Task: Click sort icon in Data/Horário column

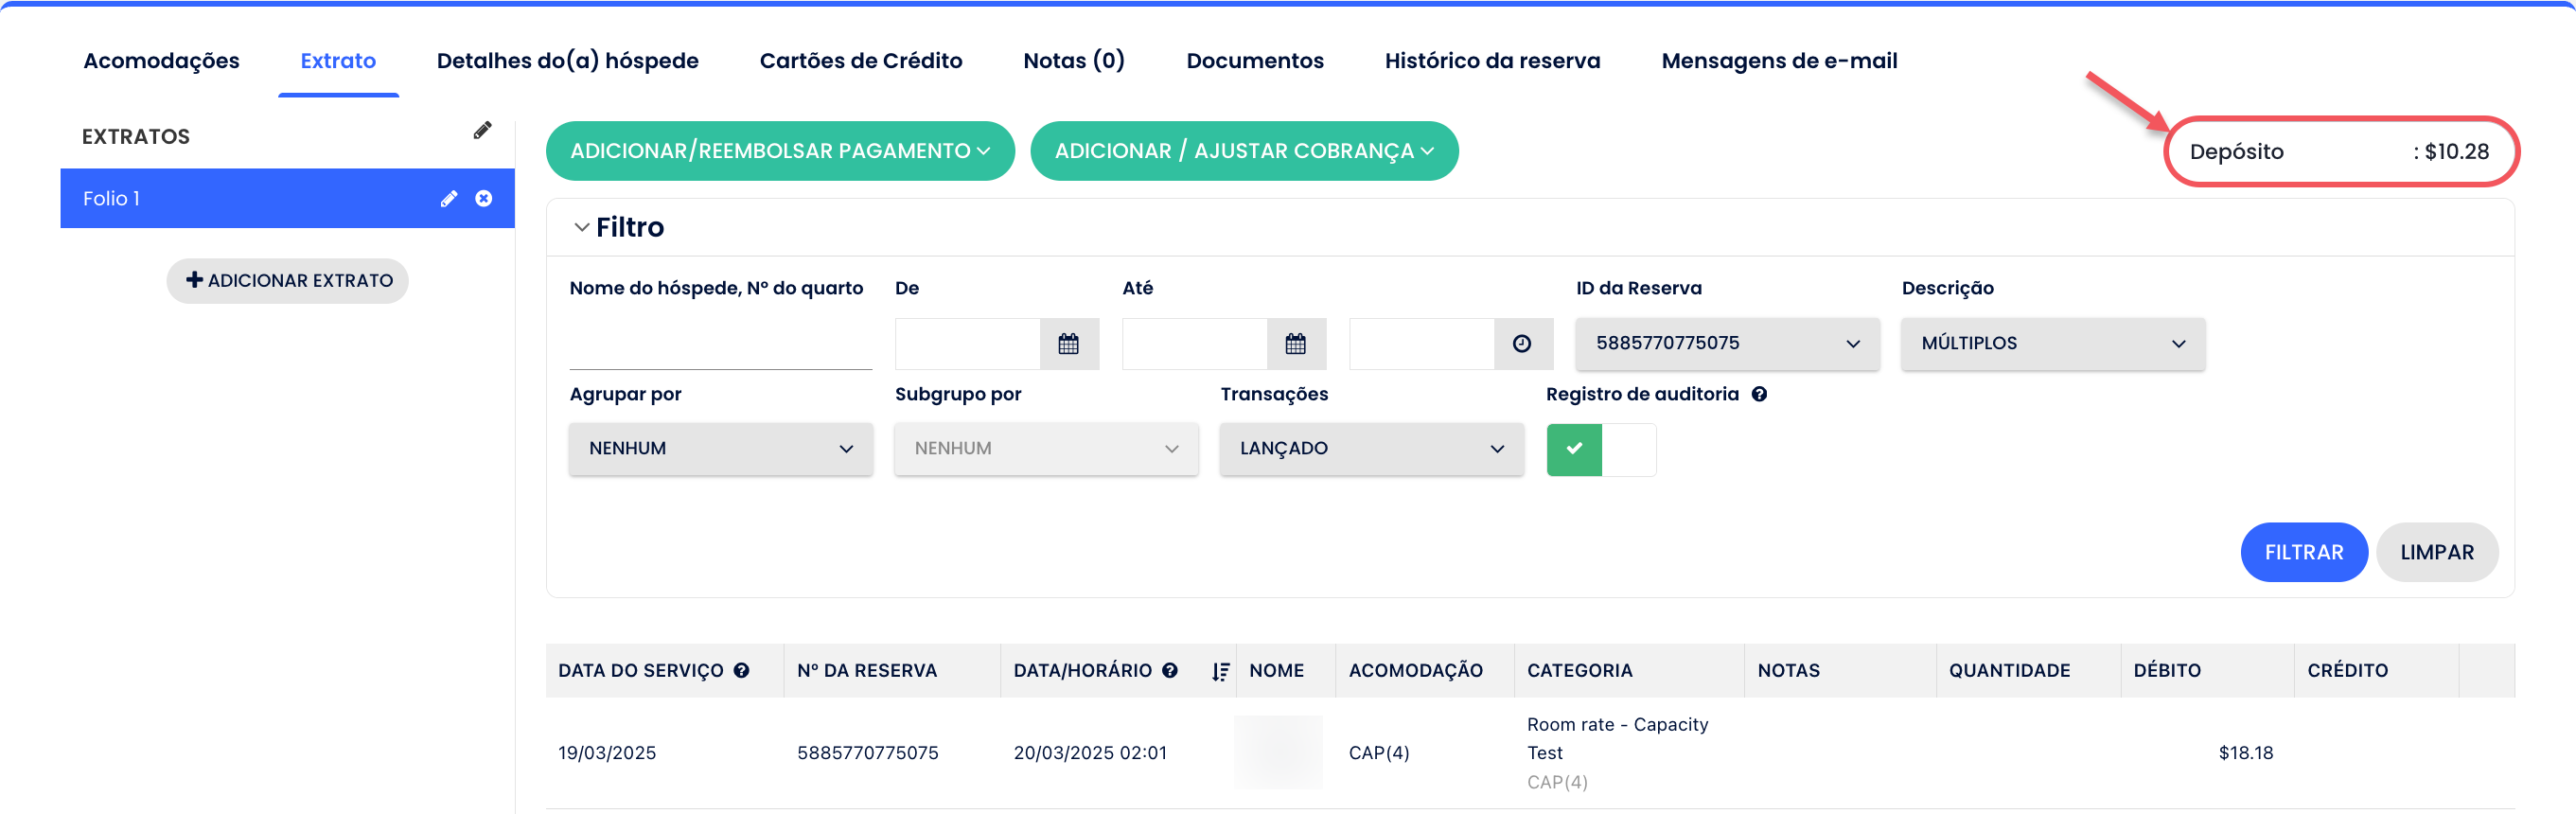Action: click(1220, 672)
